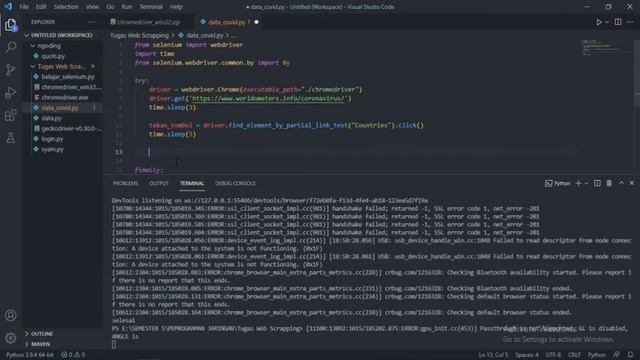Open the Go menu
Screen dimensions: 640x360
(x=110, y=7)
